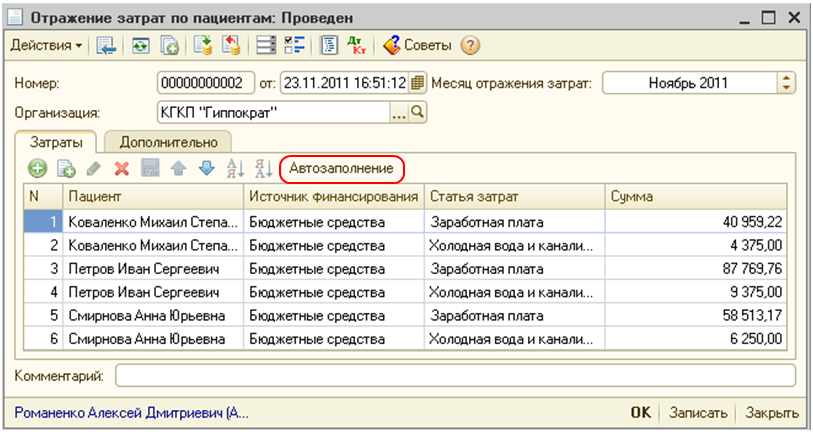Viewport: 813px width, 432px height.
Task: Move row up with the up arrow icon
Action: [x=179, y=169]
